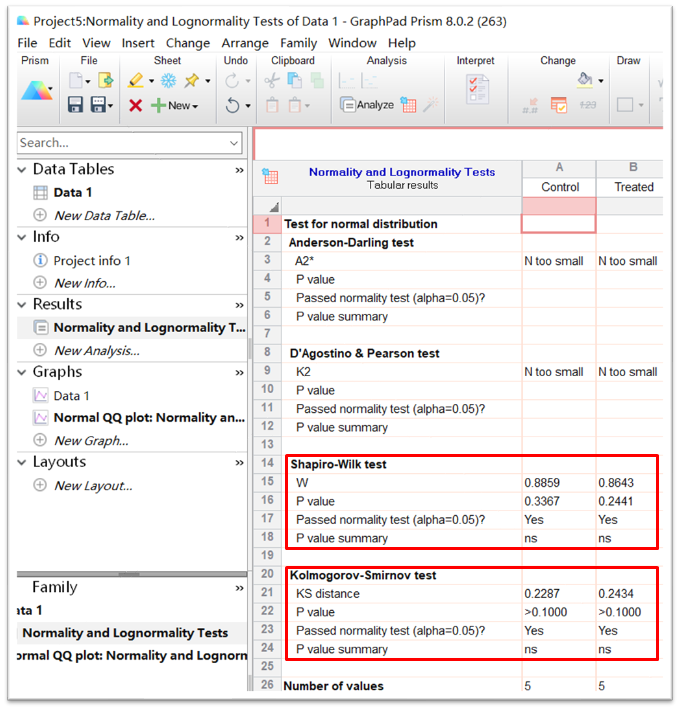Click the magic wand icon

click(431, 104)
